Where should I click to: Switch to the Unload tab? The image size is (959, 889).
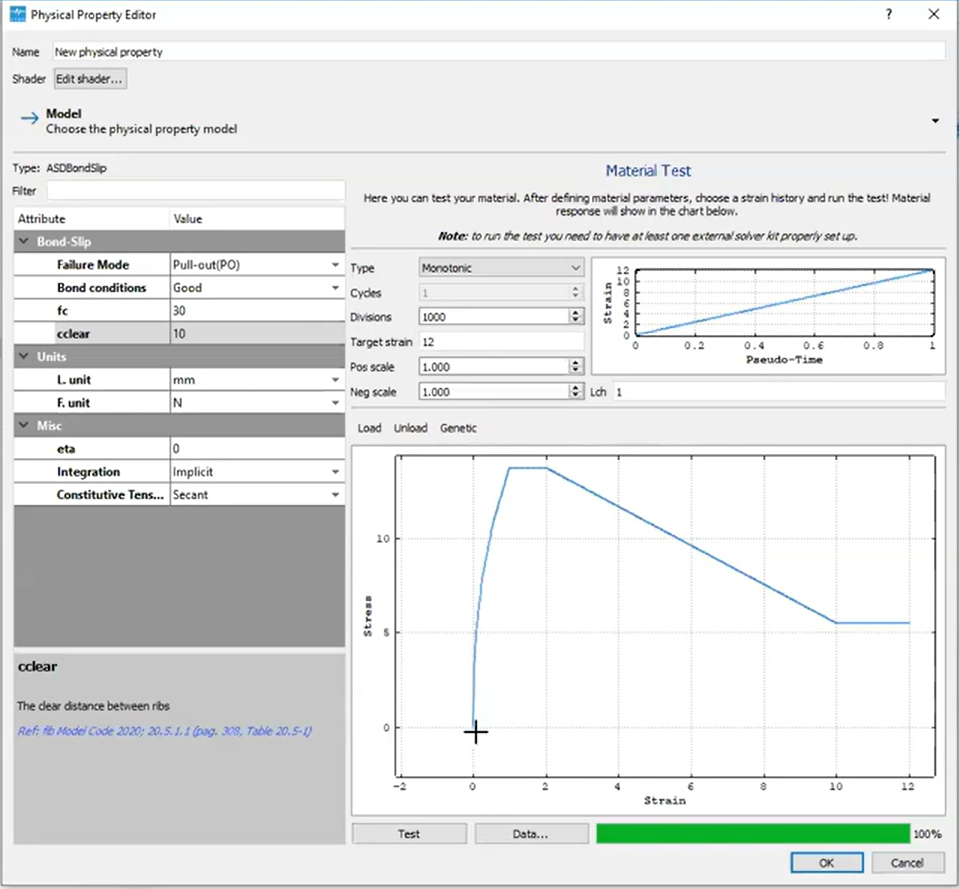pyautogui.click(x=410, y=428)
